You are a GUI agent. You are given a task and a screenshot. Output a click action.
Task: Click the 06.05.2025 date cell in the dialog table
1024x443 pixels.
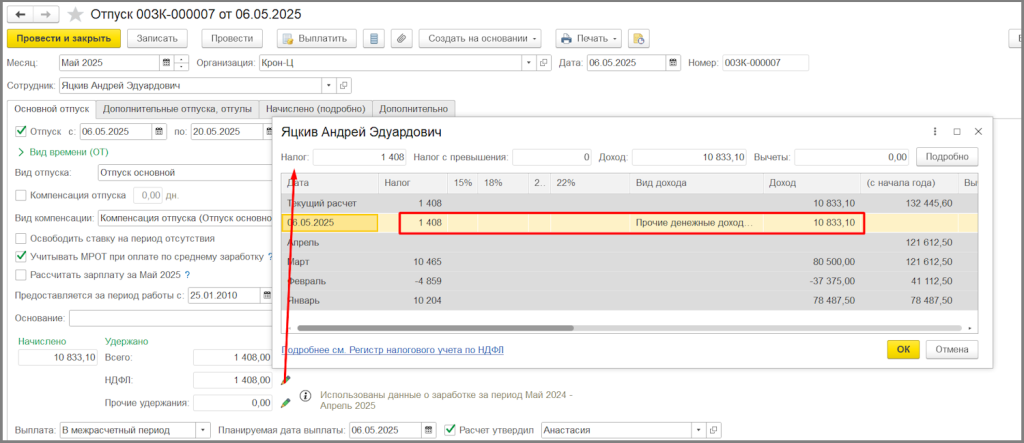click(x=330, y=223)
